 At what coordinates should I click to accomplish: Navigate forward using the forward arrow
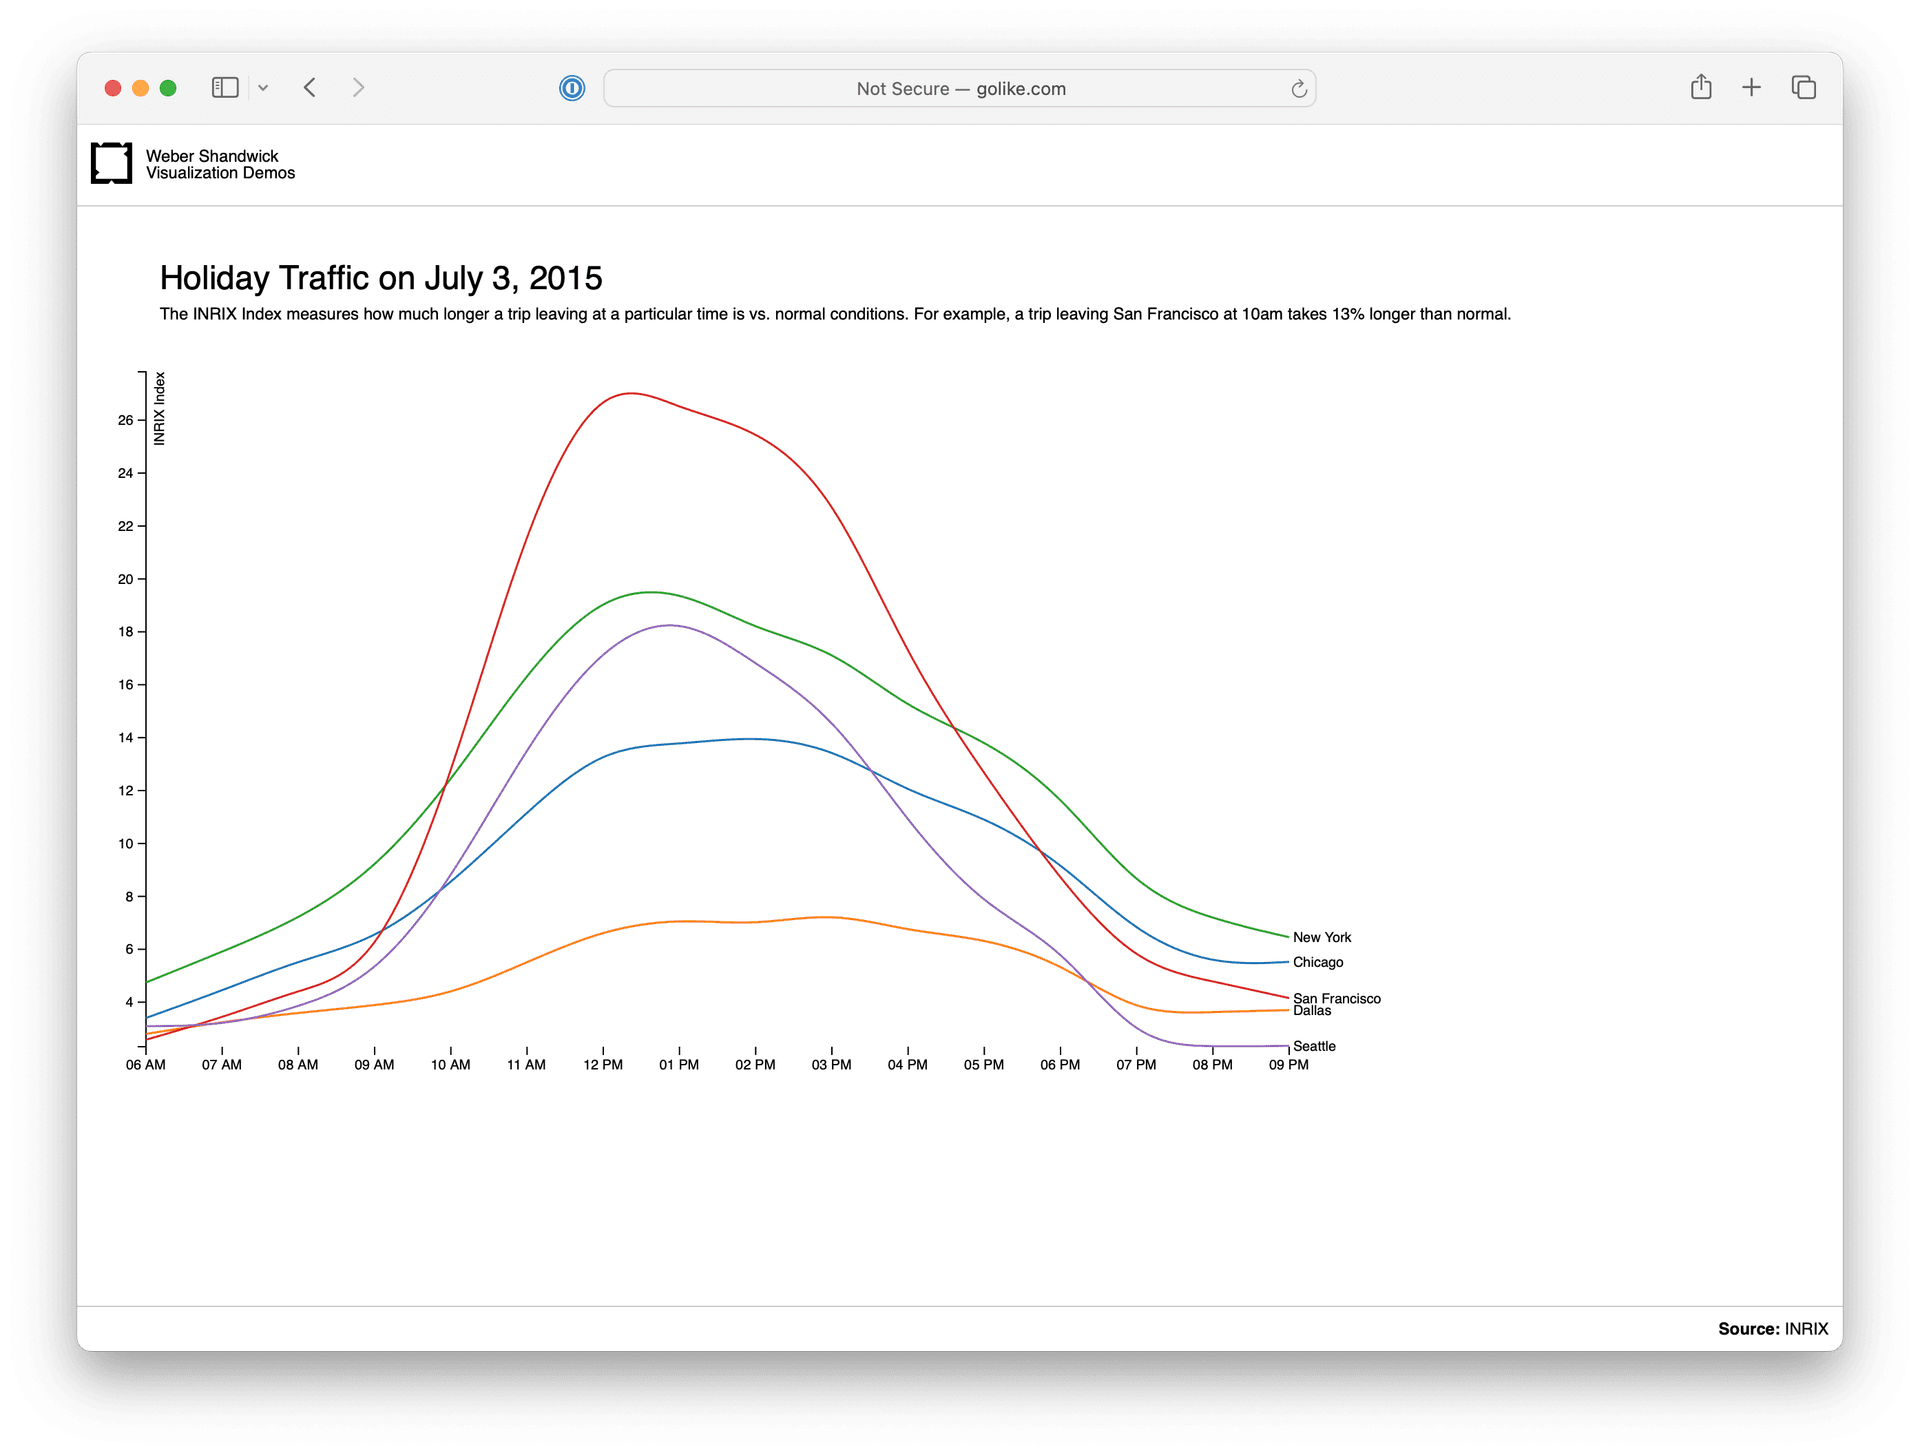[x=358, y=87]
